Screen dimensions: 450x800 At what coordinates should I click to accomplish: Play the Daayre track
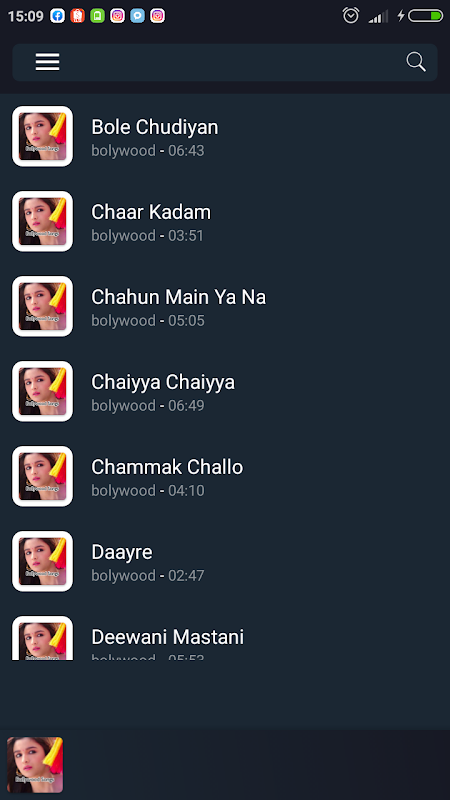pyautogui.click(x=225, y=561)
